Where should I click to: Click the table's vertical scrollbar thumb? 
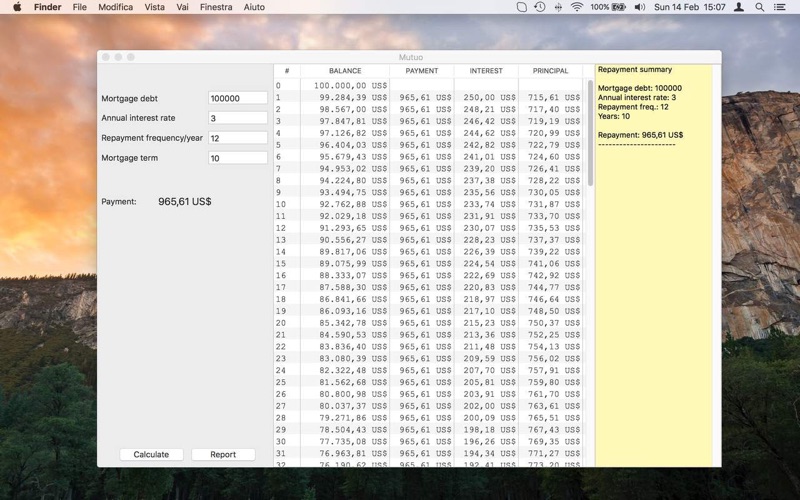tap(590, 133)
